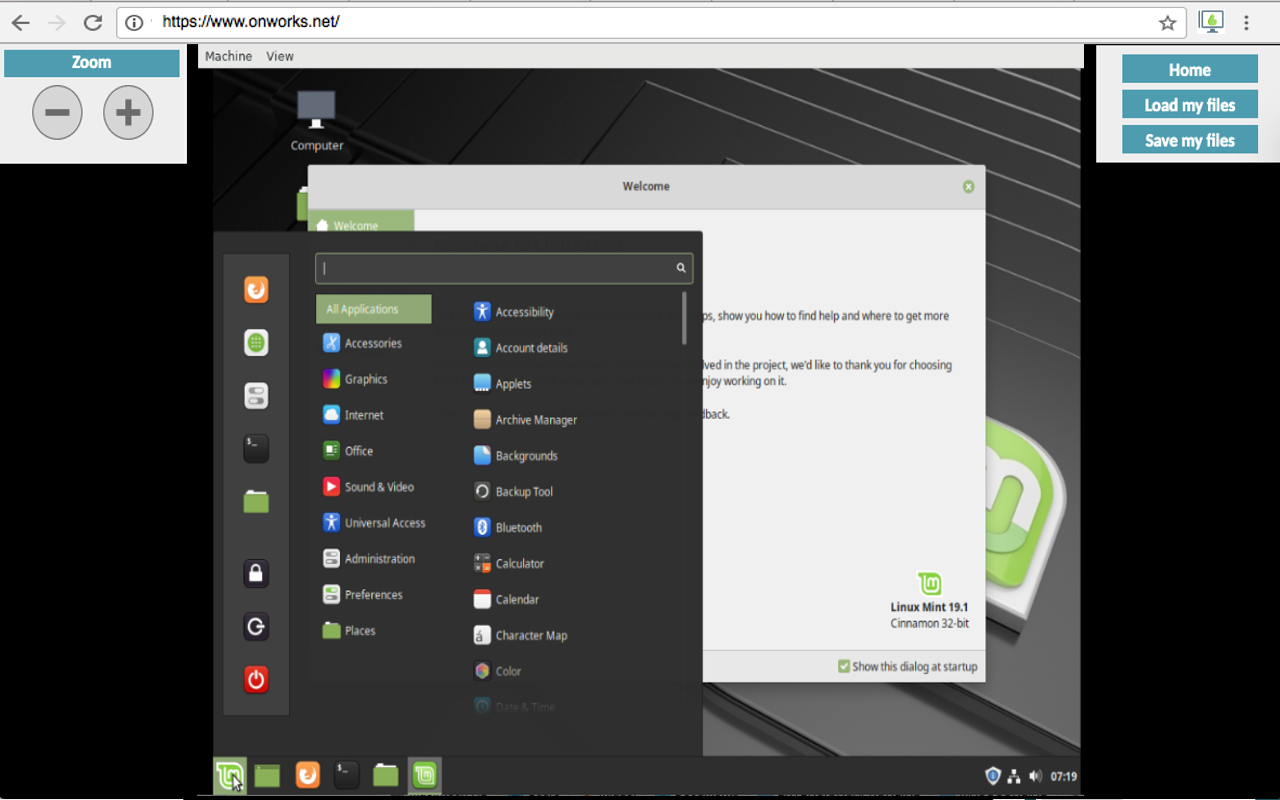Select the Administration category
This screenshot has height=800, width=1280.
pos(369,559)
